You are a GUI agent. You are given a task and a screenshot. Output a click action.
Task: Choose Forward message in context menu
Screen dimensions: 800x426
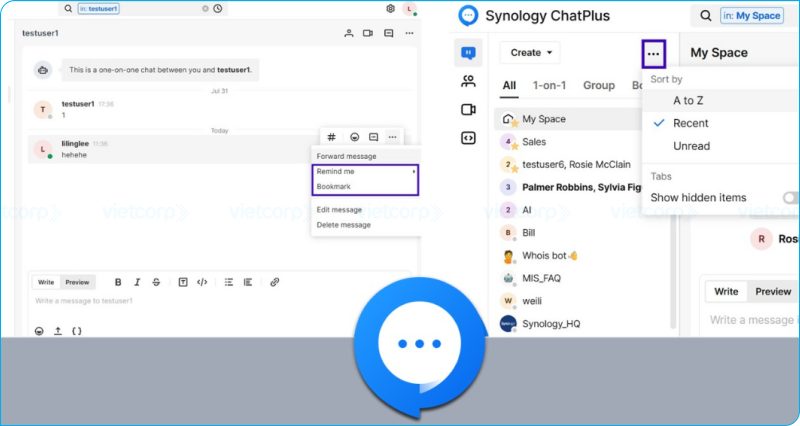point(346,156)
